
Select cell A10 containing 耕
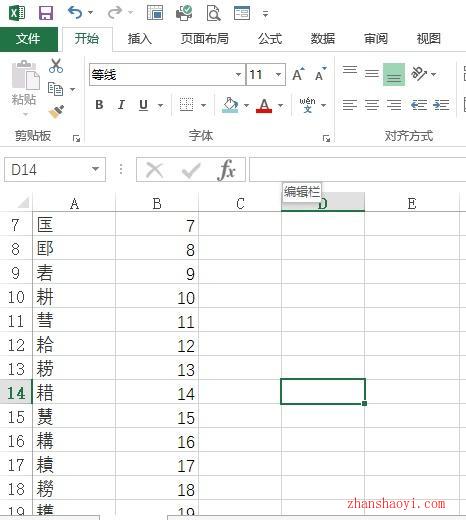74,296
